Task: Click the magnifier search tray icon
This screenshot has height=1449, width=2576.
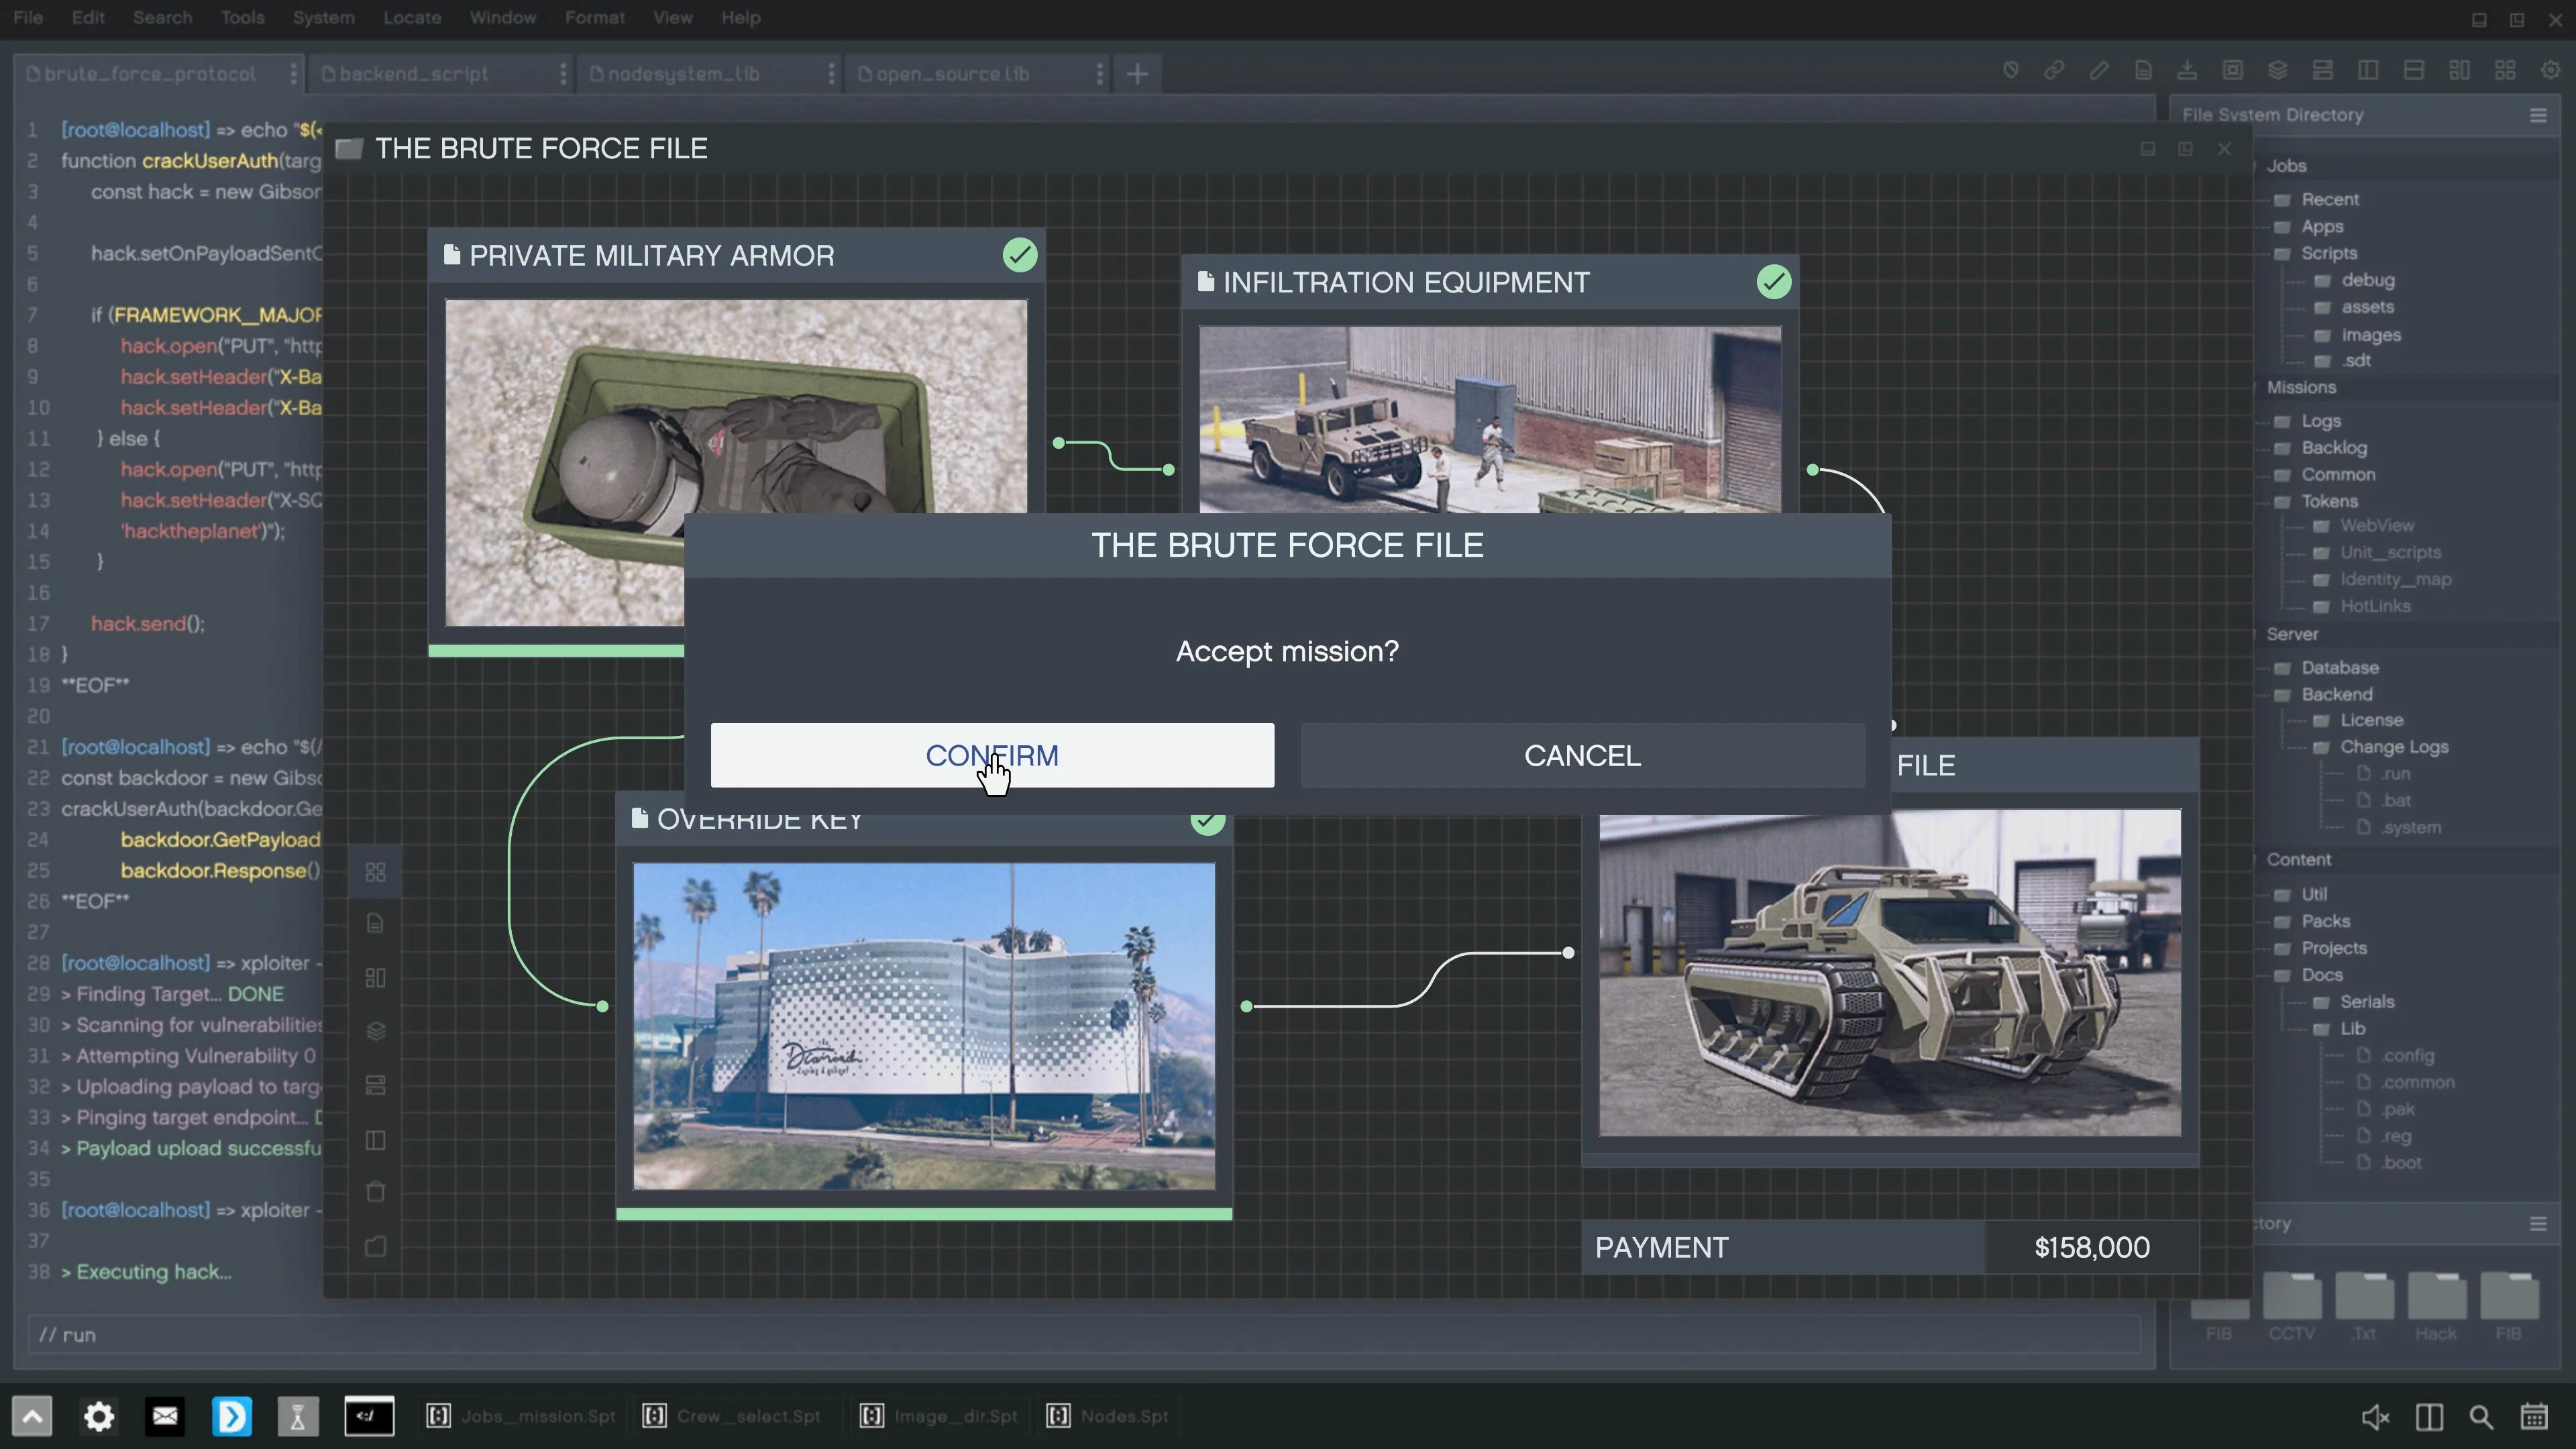Action: [x=2481, y=1416]
